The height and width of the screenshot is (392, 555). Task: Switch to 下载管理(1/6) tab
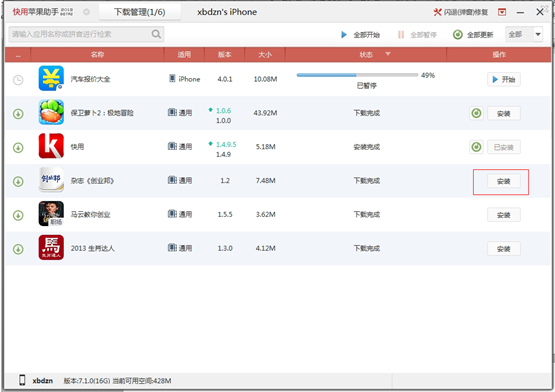click(140, 12)
